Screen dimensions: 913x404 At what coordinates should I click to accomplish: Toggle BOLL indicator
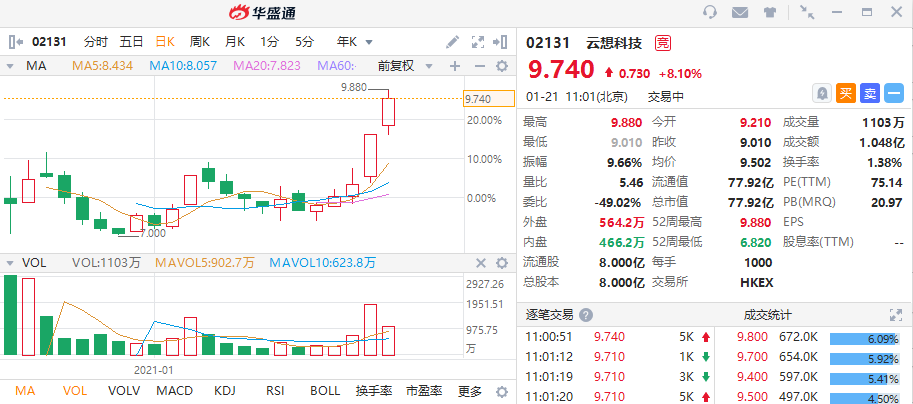point(325,391)
